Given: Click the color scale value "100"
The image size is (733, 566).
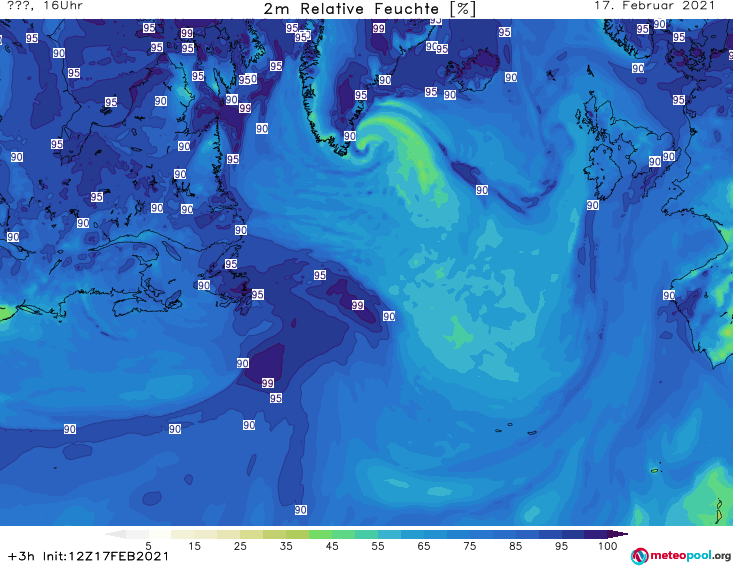Looking at the screenshot, I should [608, 546].
